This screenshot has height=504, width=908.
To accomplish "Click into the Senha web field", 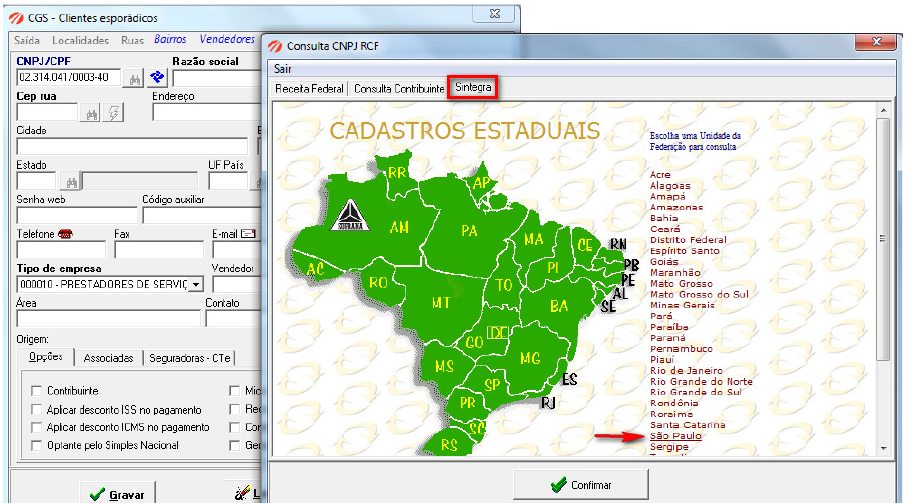I will point(77,215).
